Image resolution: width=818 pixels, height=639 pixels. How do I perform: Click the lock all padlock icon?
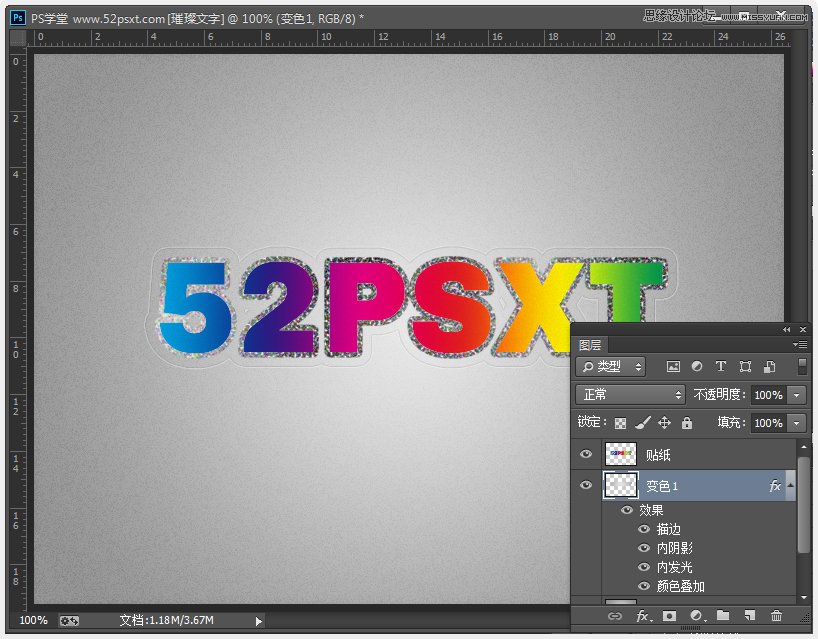click(687, 423)
